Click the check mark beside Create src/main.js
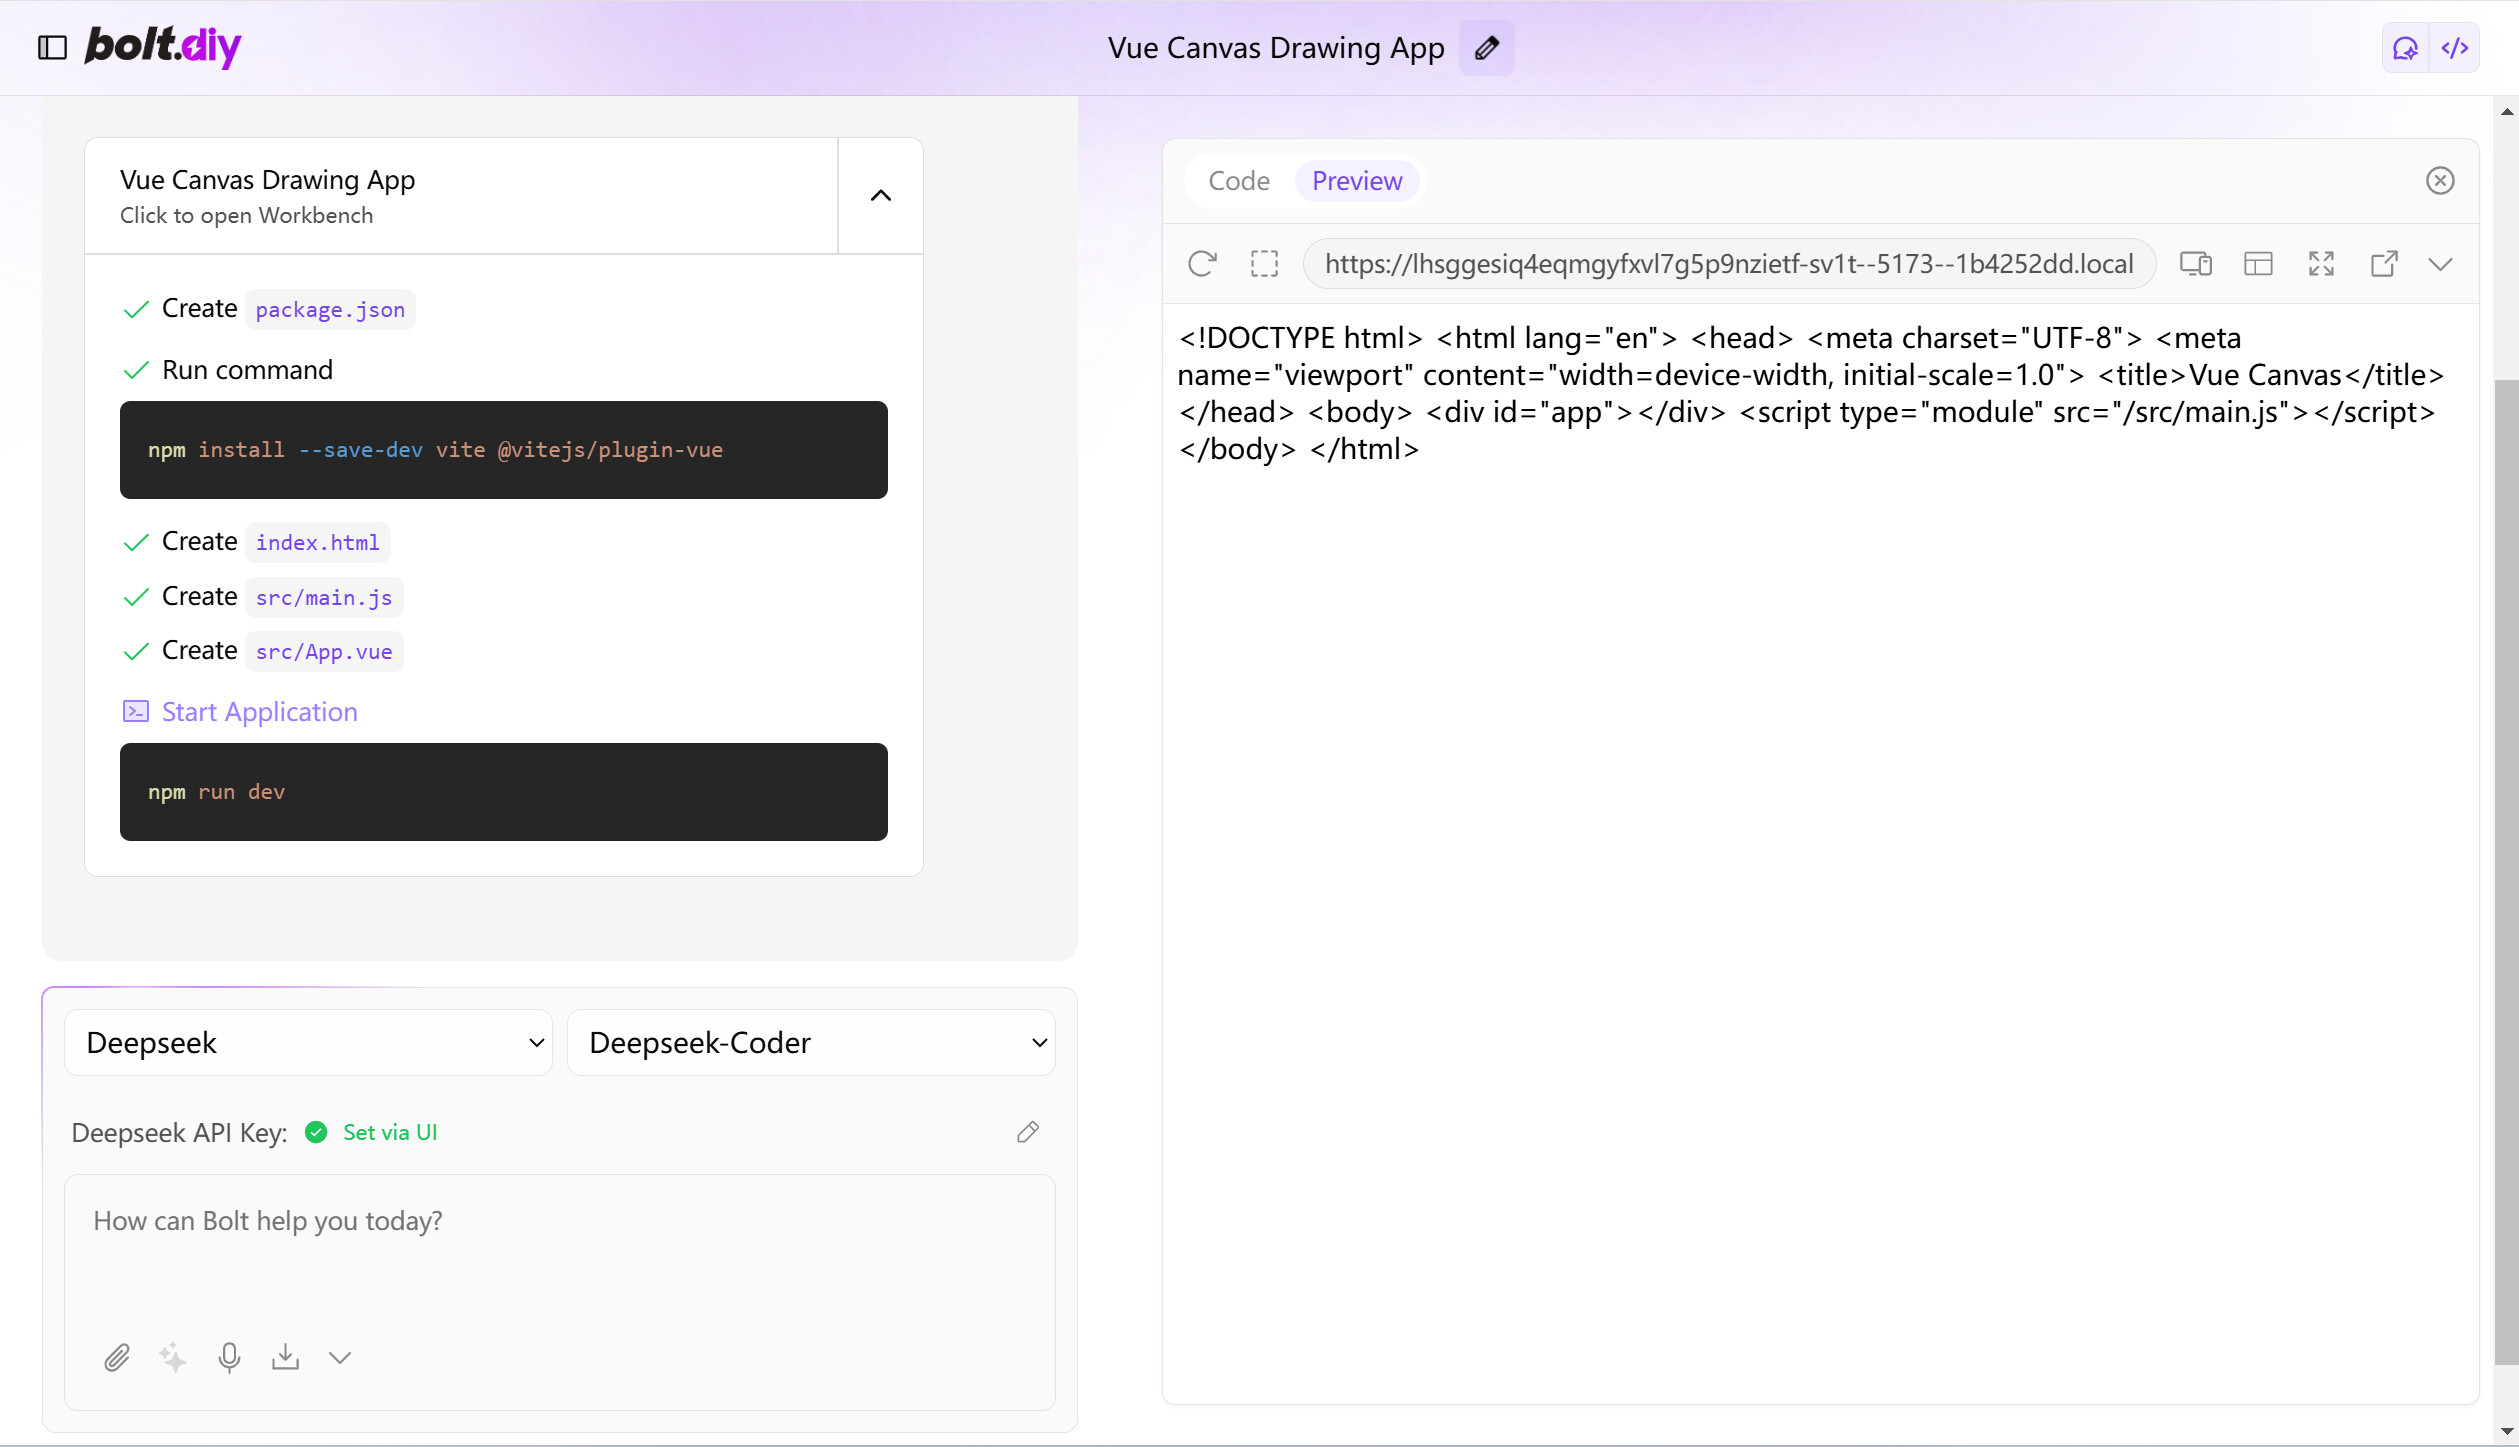 pos(136,598)
